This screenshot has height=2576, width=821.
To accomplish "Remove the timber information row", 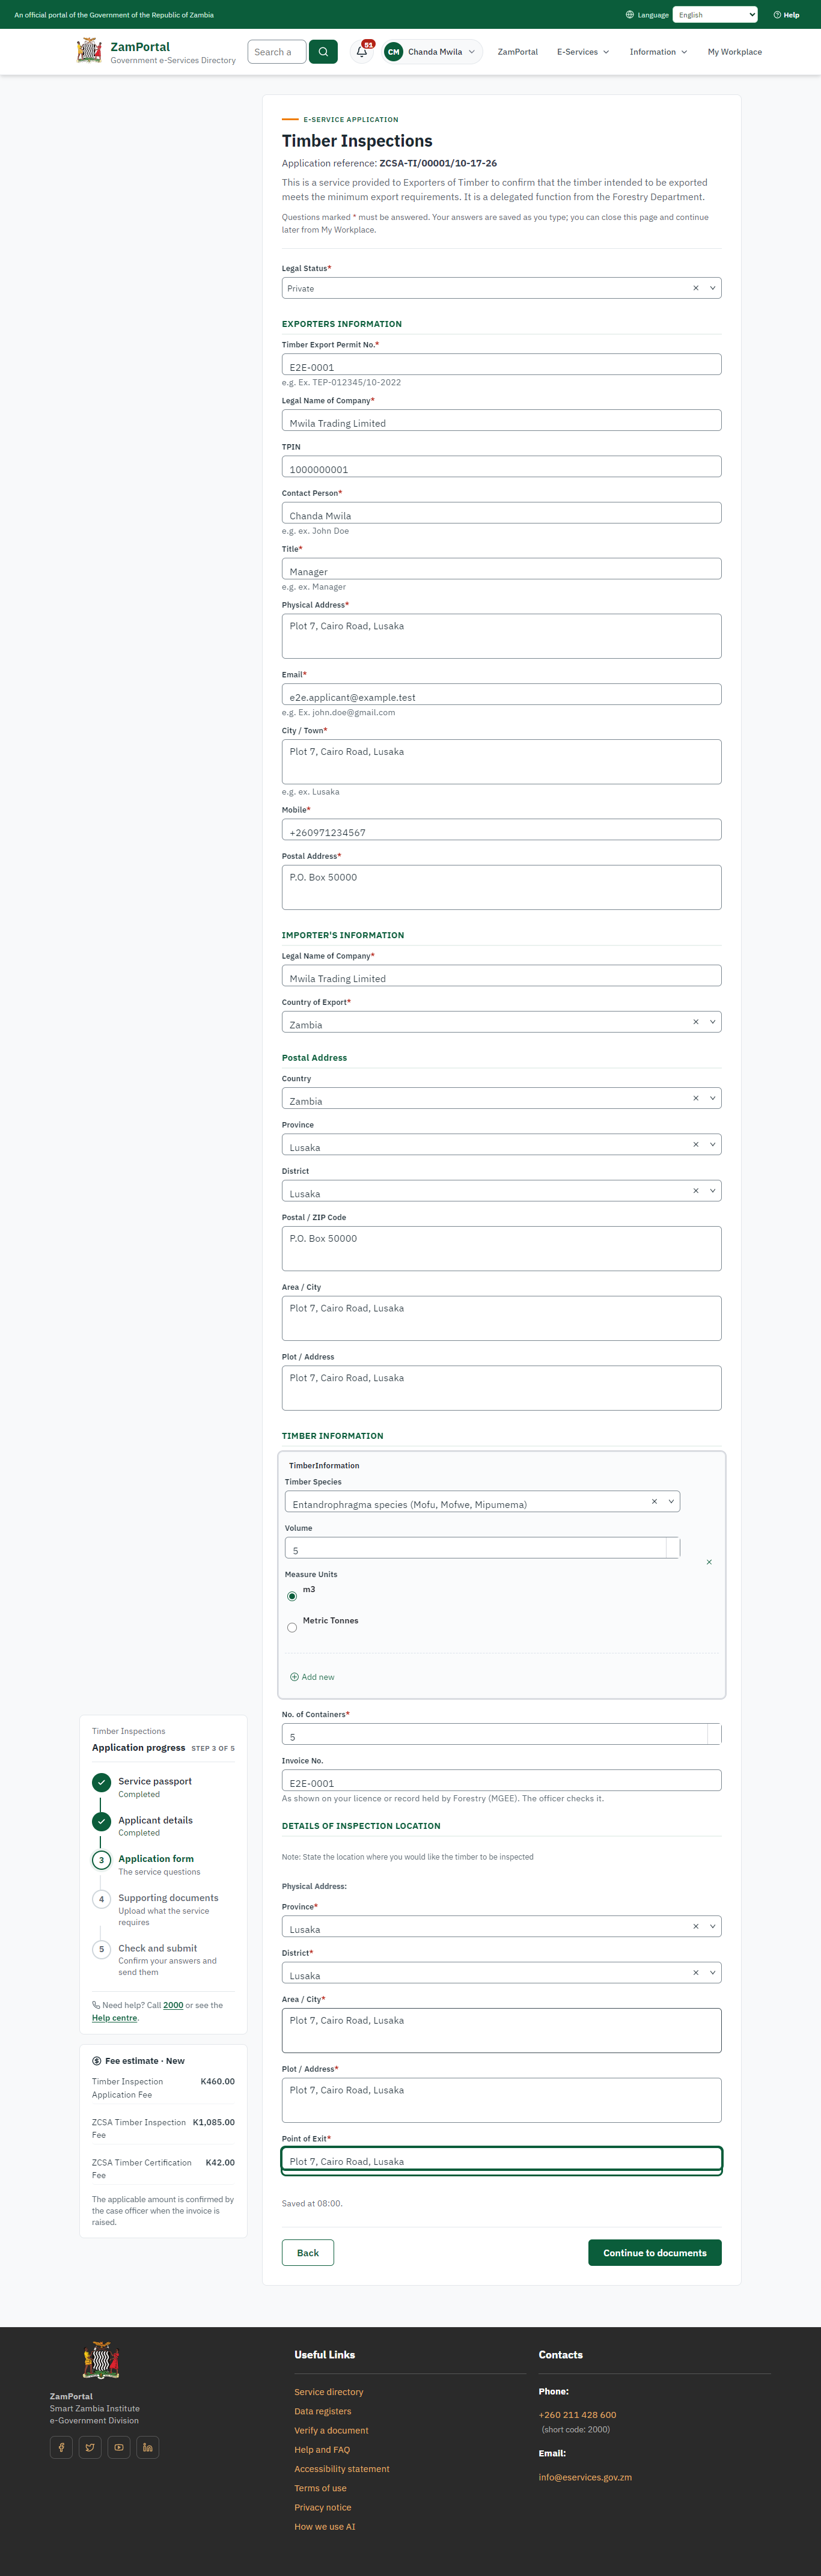I will [709, 1562].
